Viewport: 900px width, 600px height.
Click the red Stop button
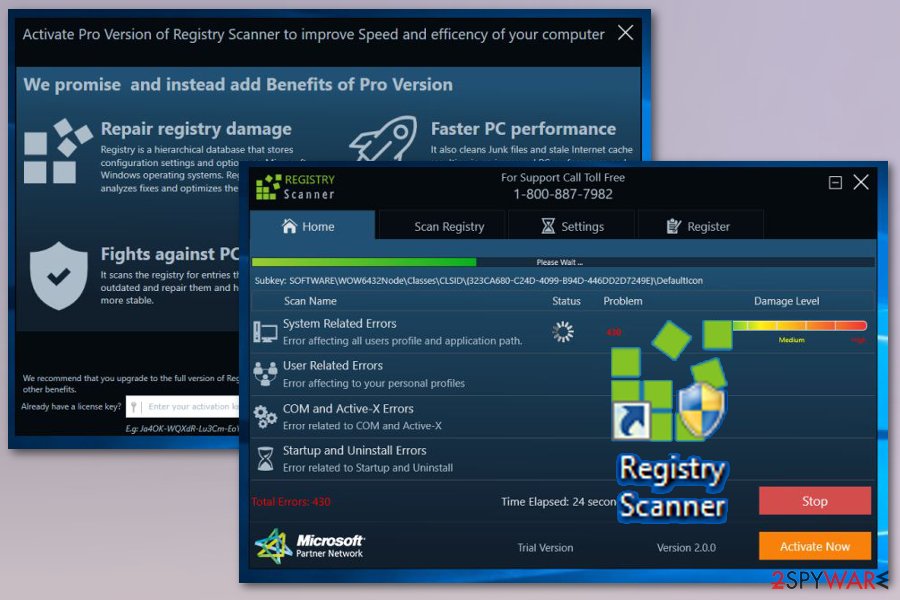(x=814, y=501)
